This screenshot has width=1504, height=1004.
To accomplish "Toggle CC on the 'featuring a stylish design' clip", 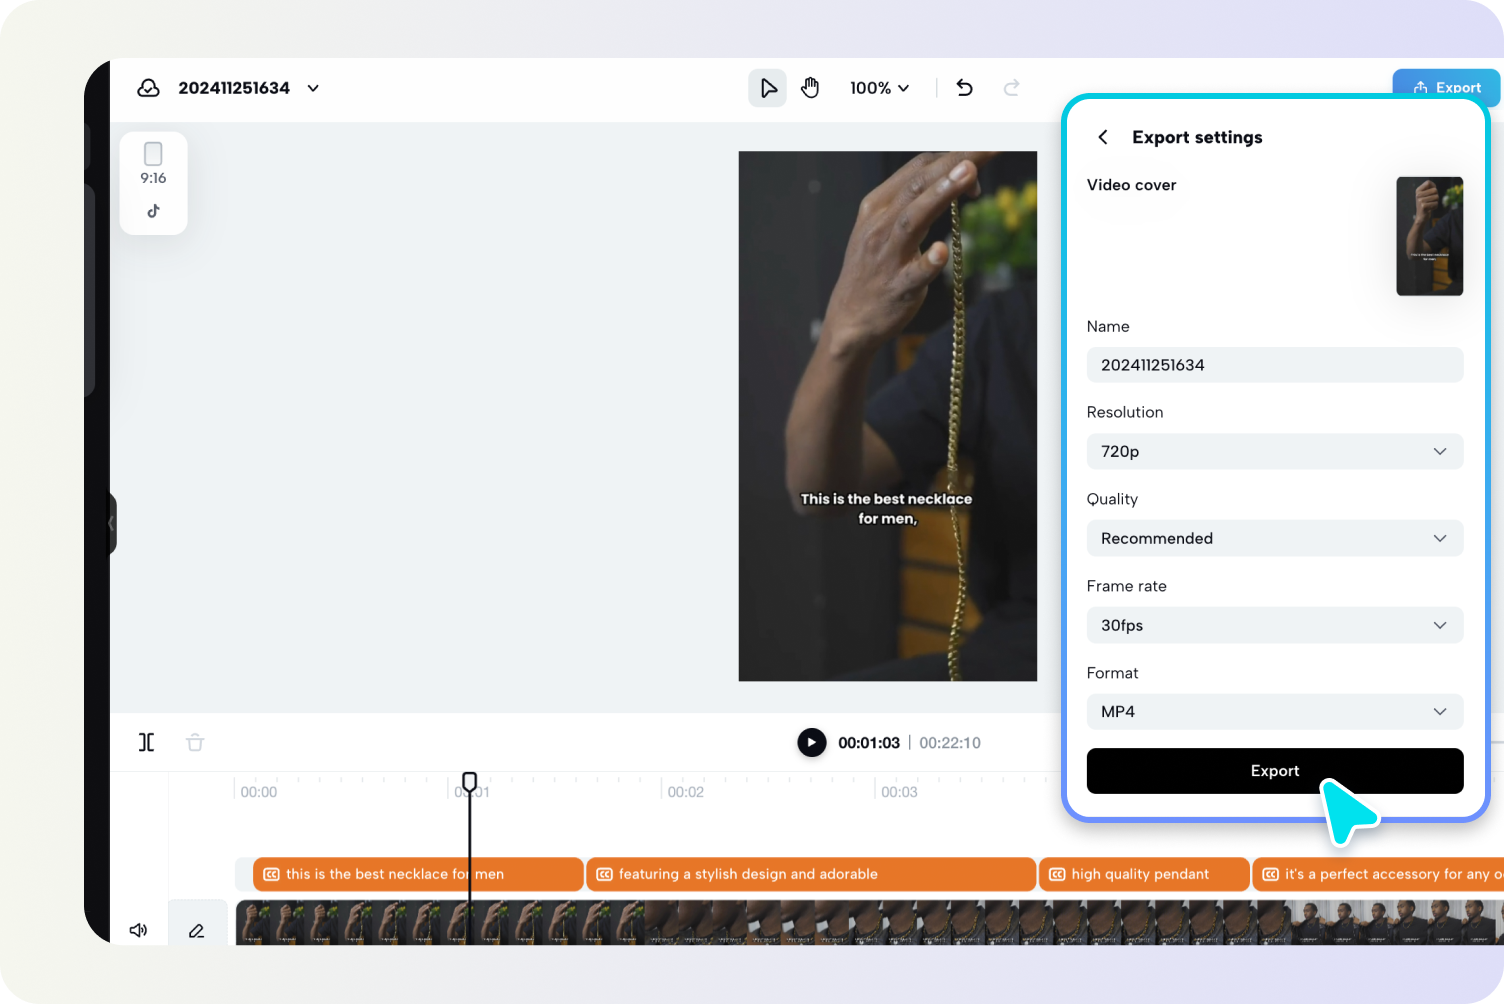I will click(x=605, y=873).
